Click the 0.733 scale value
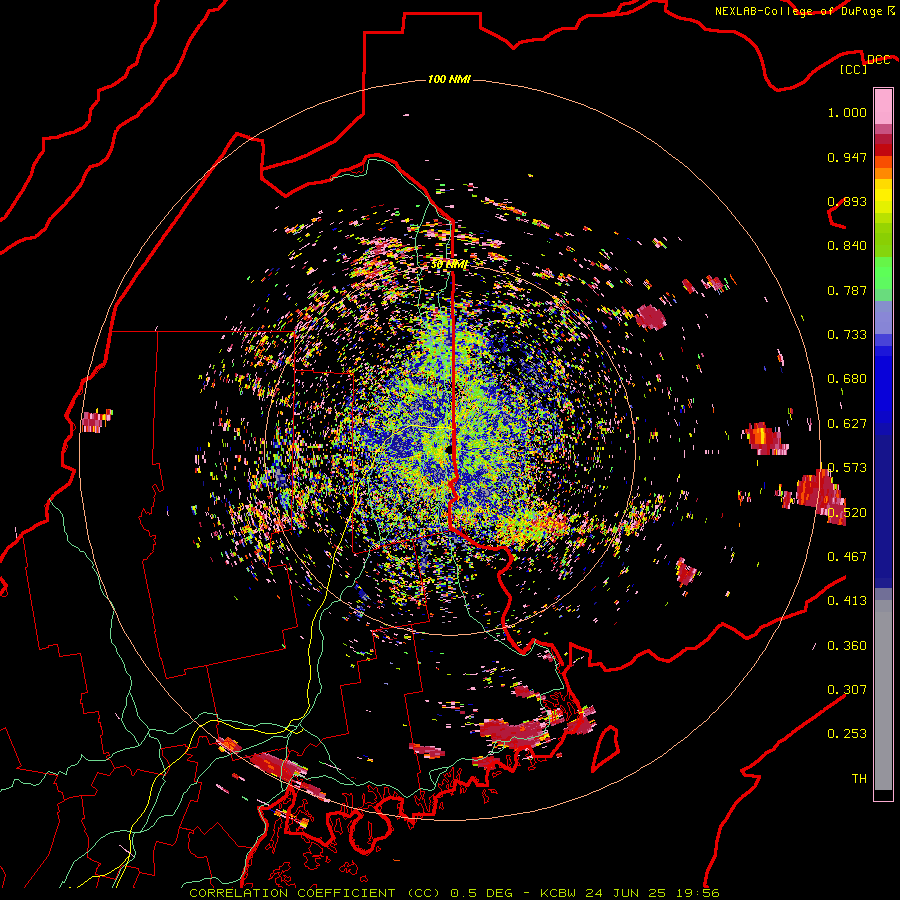Viewport: 900px width, 900px height. tap(847, 335)
